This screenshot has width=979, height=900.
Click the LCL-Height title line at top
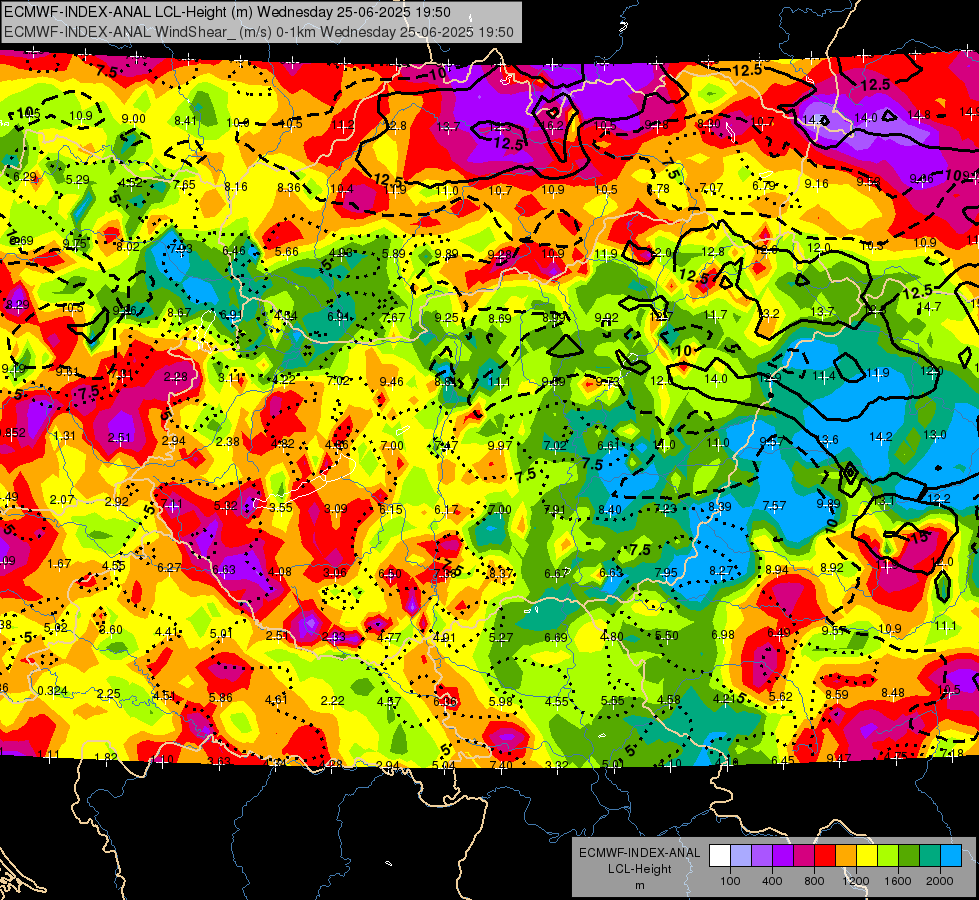[227, 12]
